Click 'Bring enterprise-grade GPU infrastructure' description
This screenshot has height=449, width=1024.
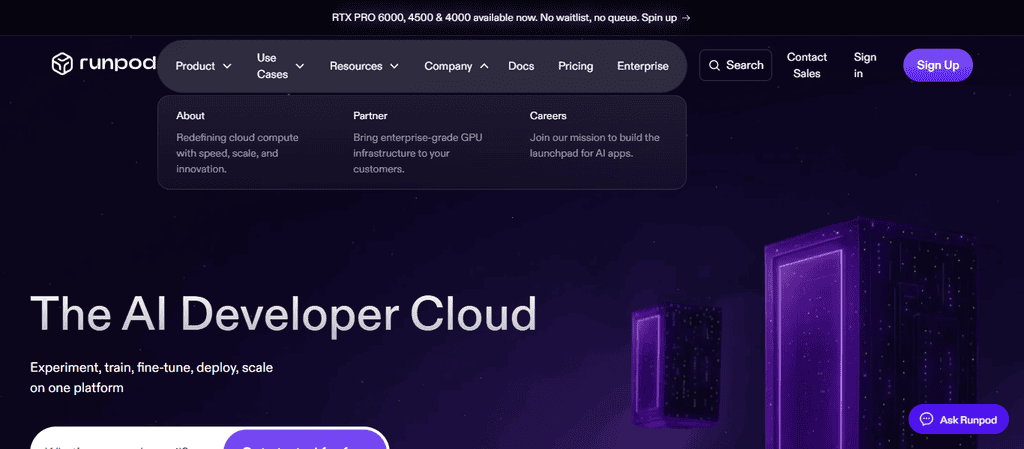click(x=418, y=153)
